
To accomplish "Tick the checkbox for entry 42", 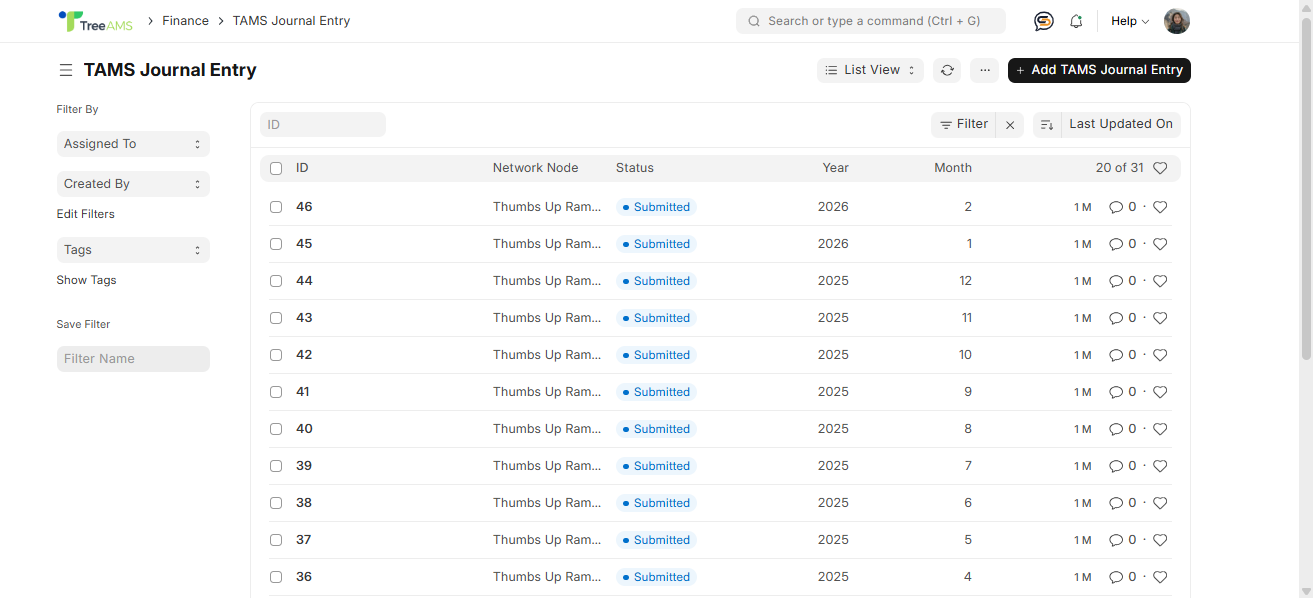I will [x=276, y=355].
